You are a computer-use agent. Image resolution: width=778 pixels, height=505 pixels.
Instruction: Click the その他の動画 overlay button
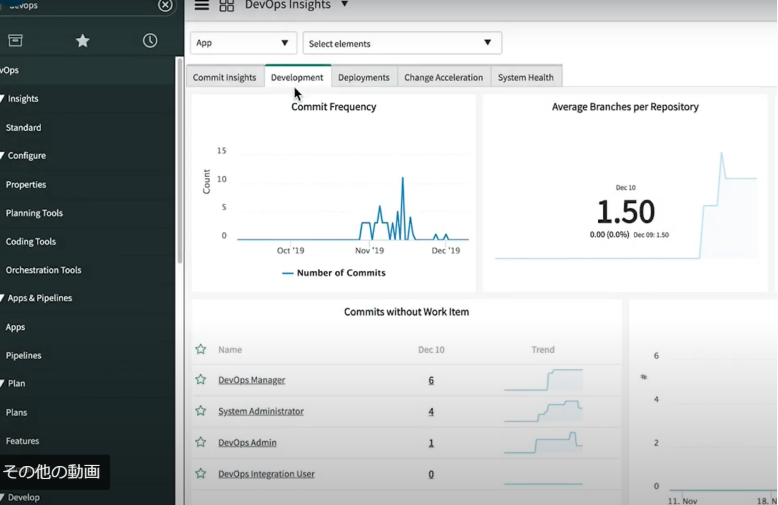53,472
